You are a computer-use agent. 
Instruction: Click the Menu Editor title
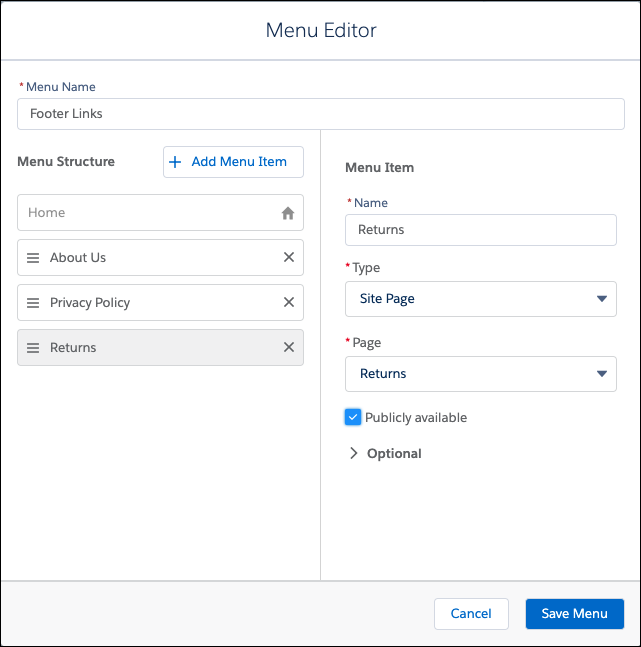[x=321, y=30]
